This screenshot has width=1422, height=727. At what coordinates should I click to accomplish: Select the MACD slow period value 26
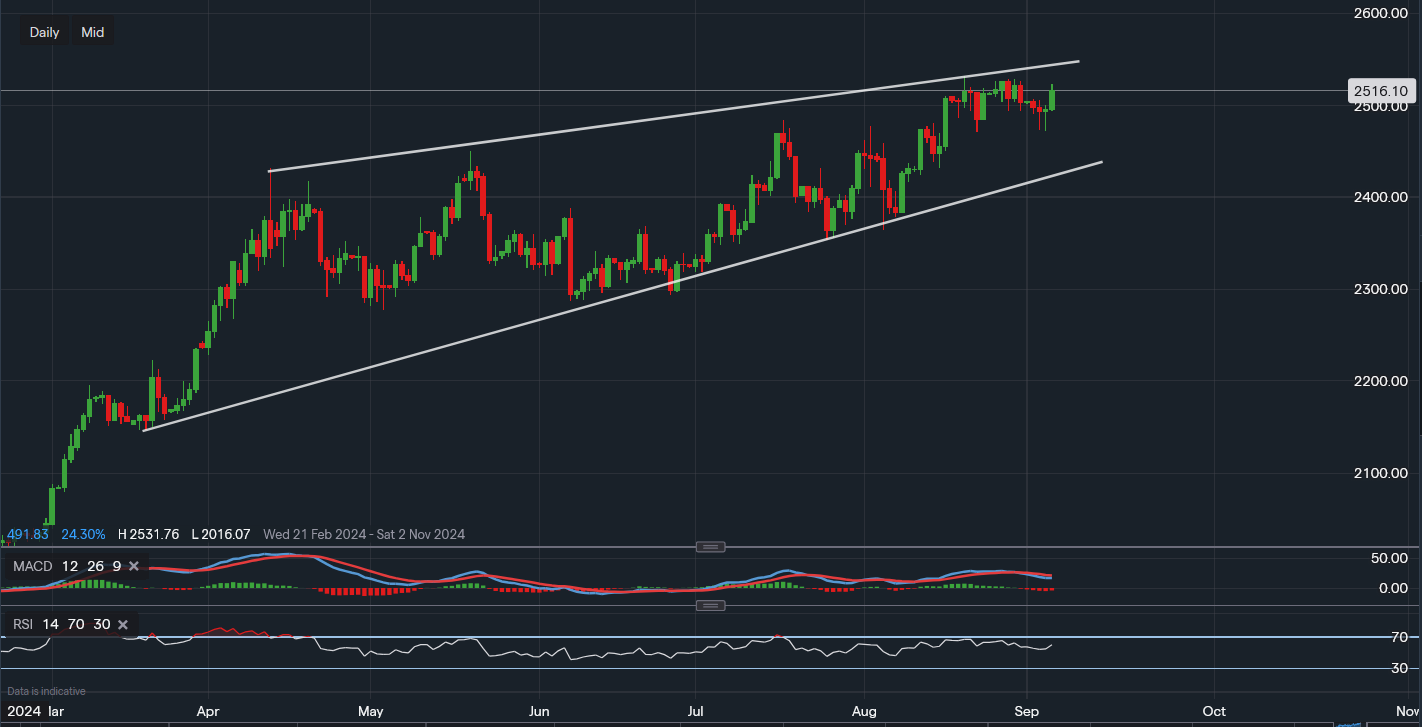(93, 567)
